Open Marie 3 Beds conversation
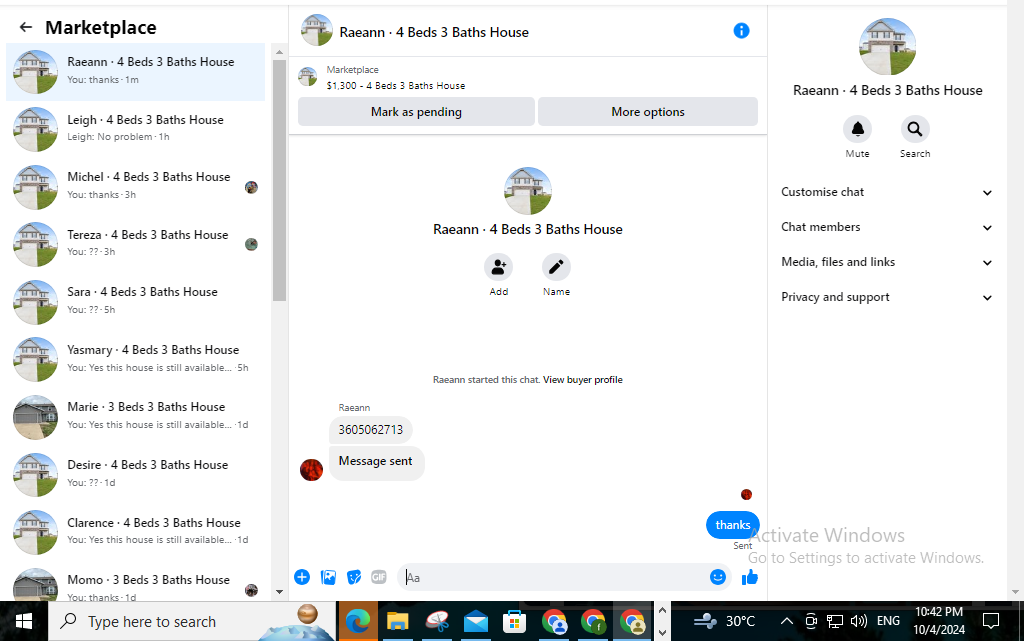1024x641 pixels. click(136, 416)
